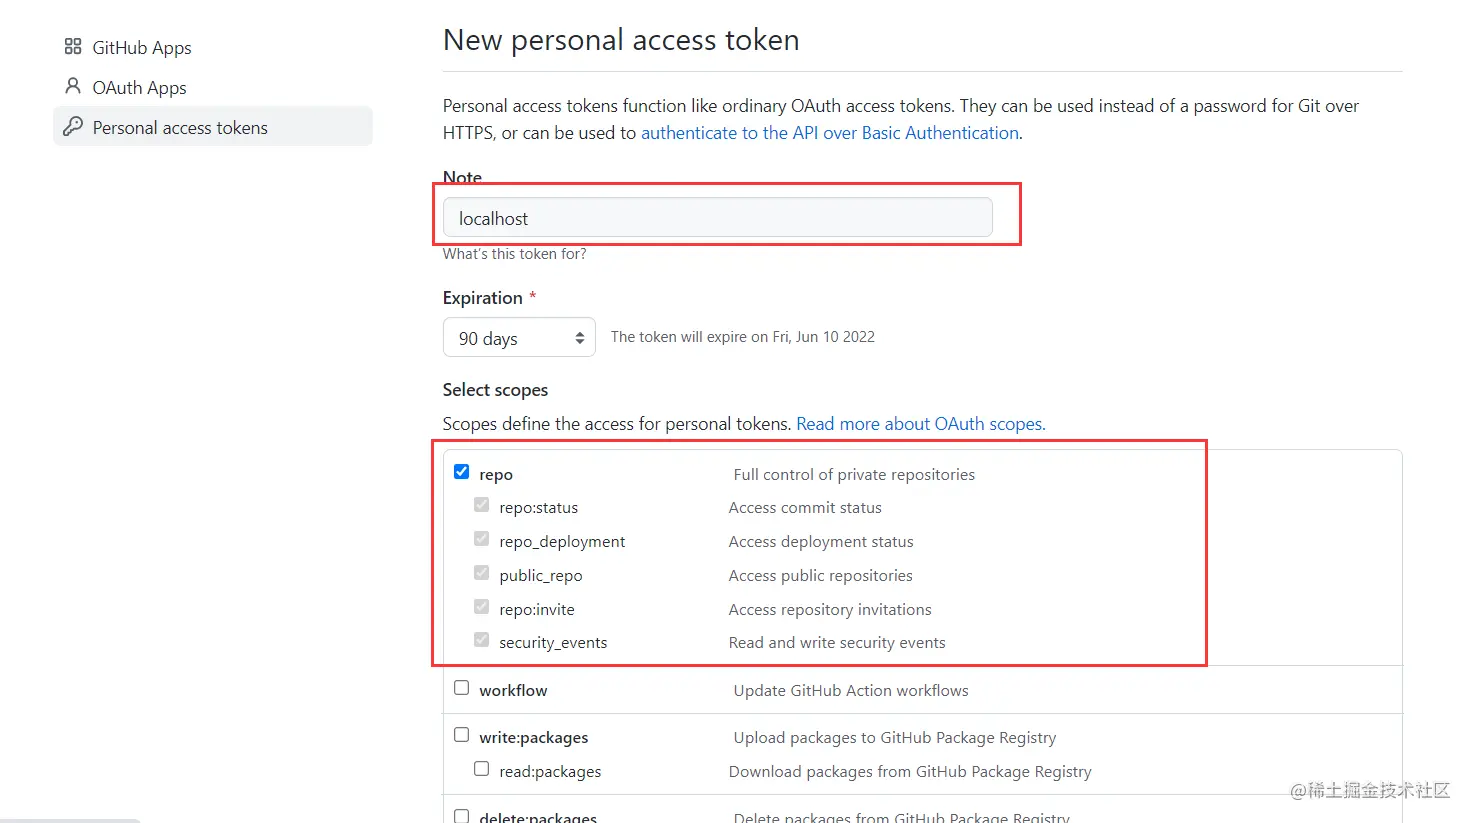1473x823 pixels.
Task: Open the Expiration 90 days dropdown
Action: pos(519,338)
